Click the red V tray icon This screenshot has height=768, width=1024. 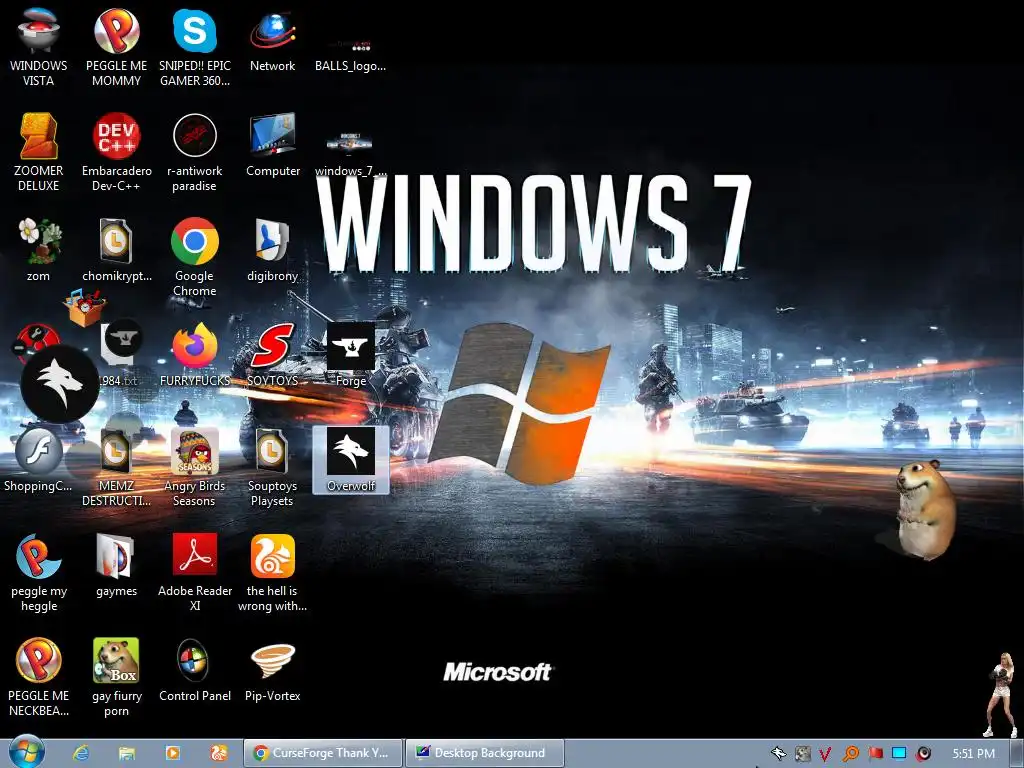826,754
